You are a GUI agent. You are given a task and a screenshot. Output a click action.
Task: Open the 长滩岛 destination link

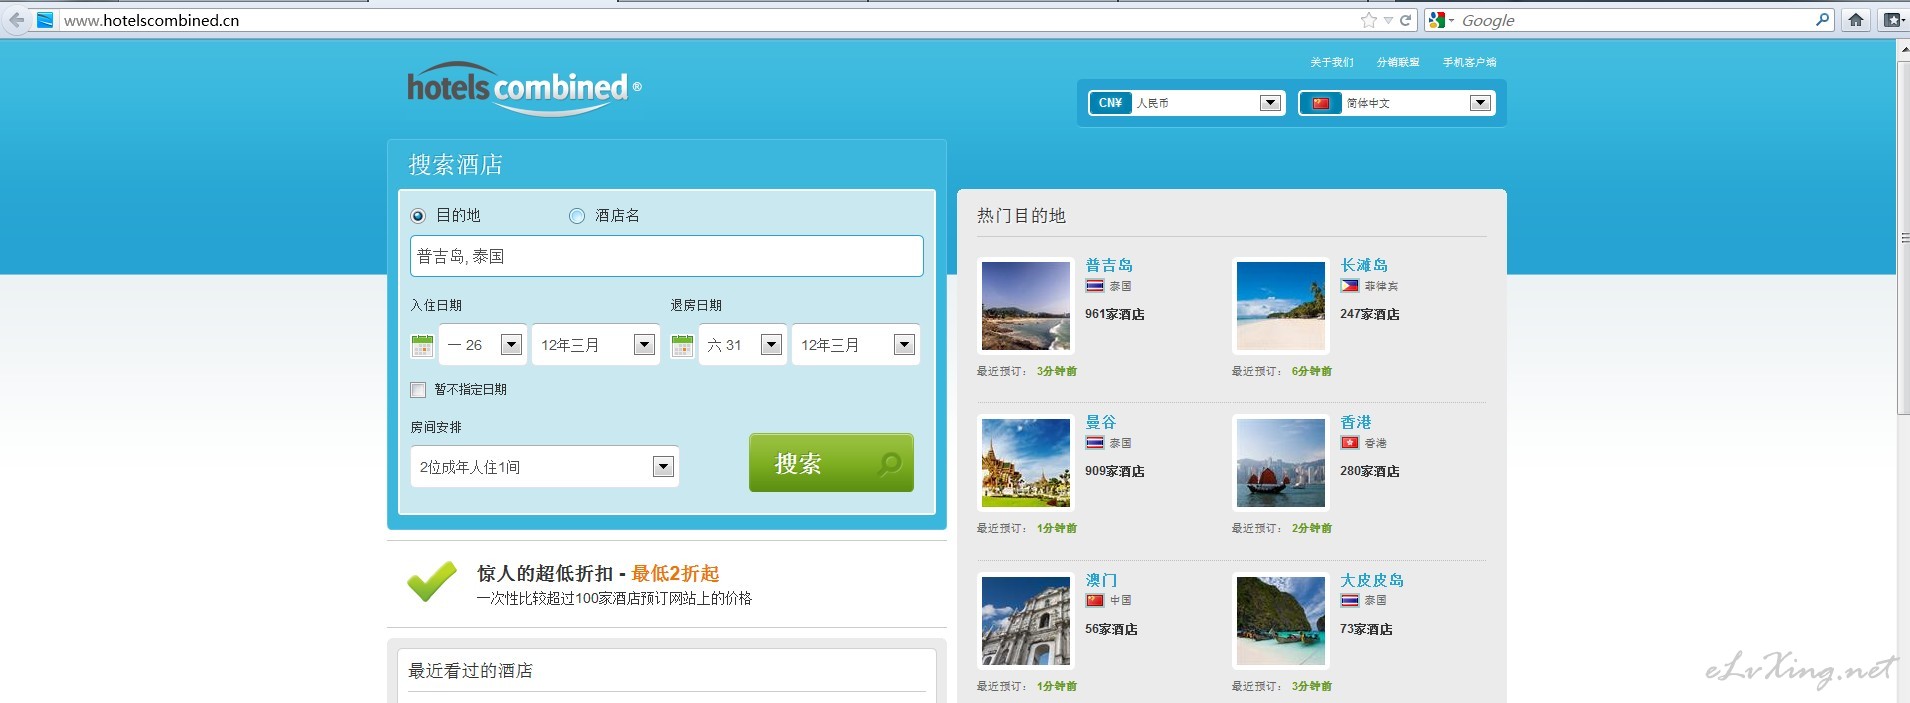1364,265
